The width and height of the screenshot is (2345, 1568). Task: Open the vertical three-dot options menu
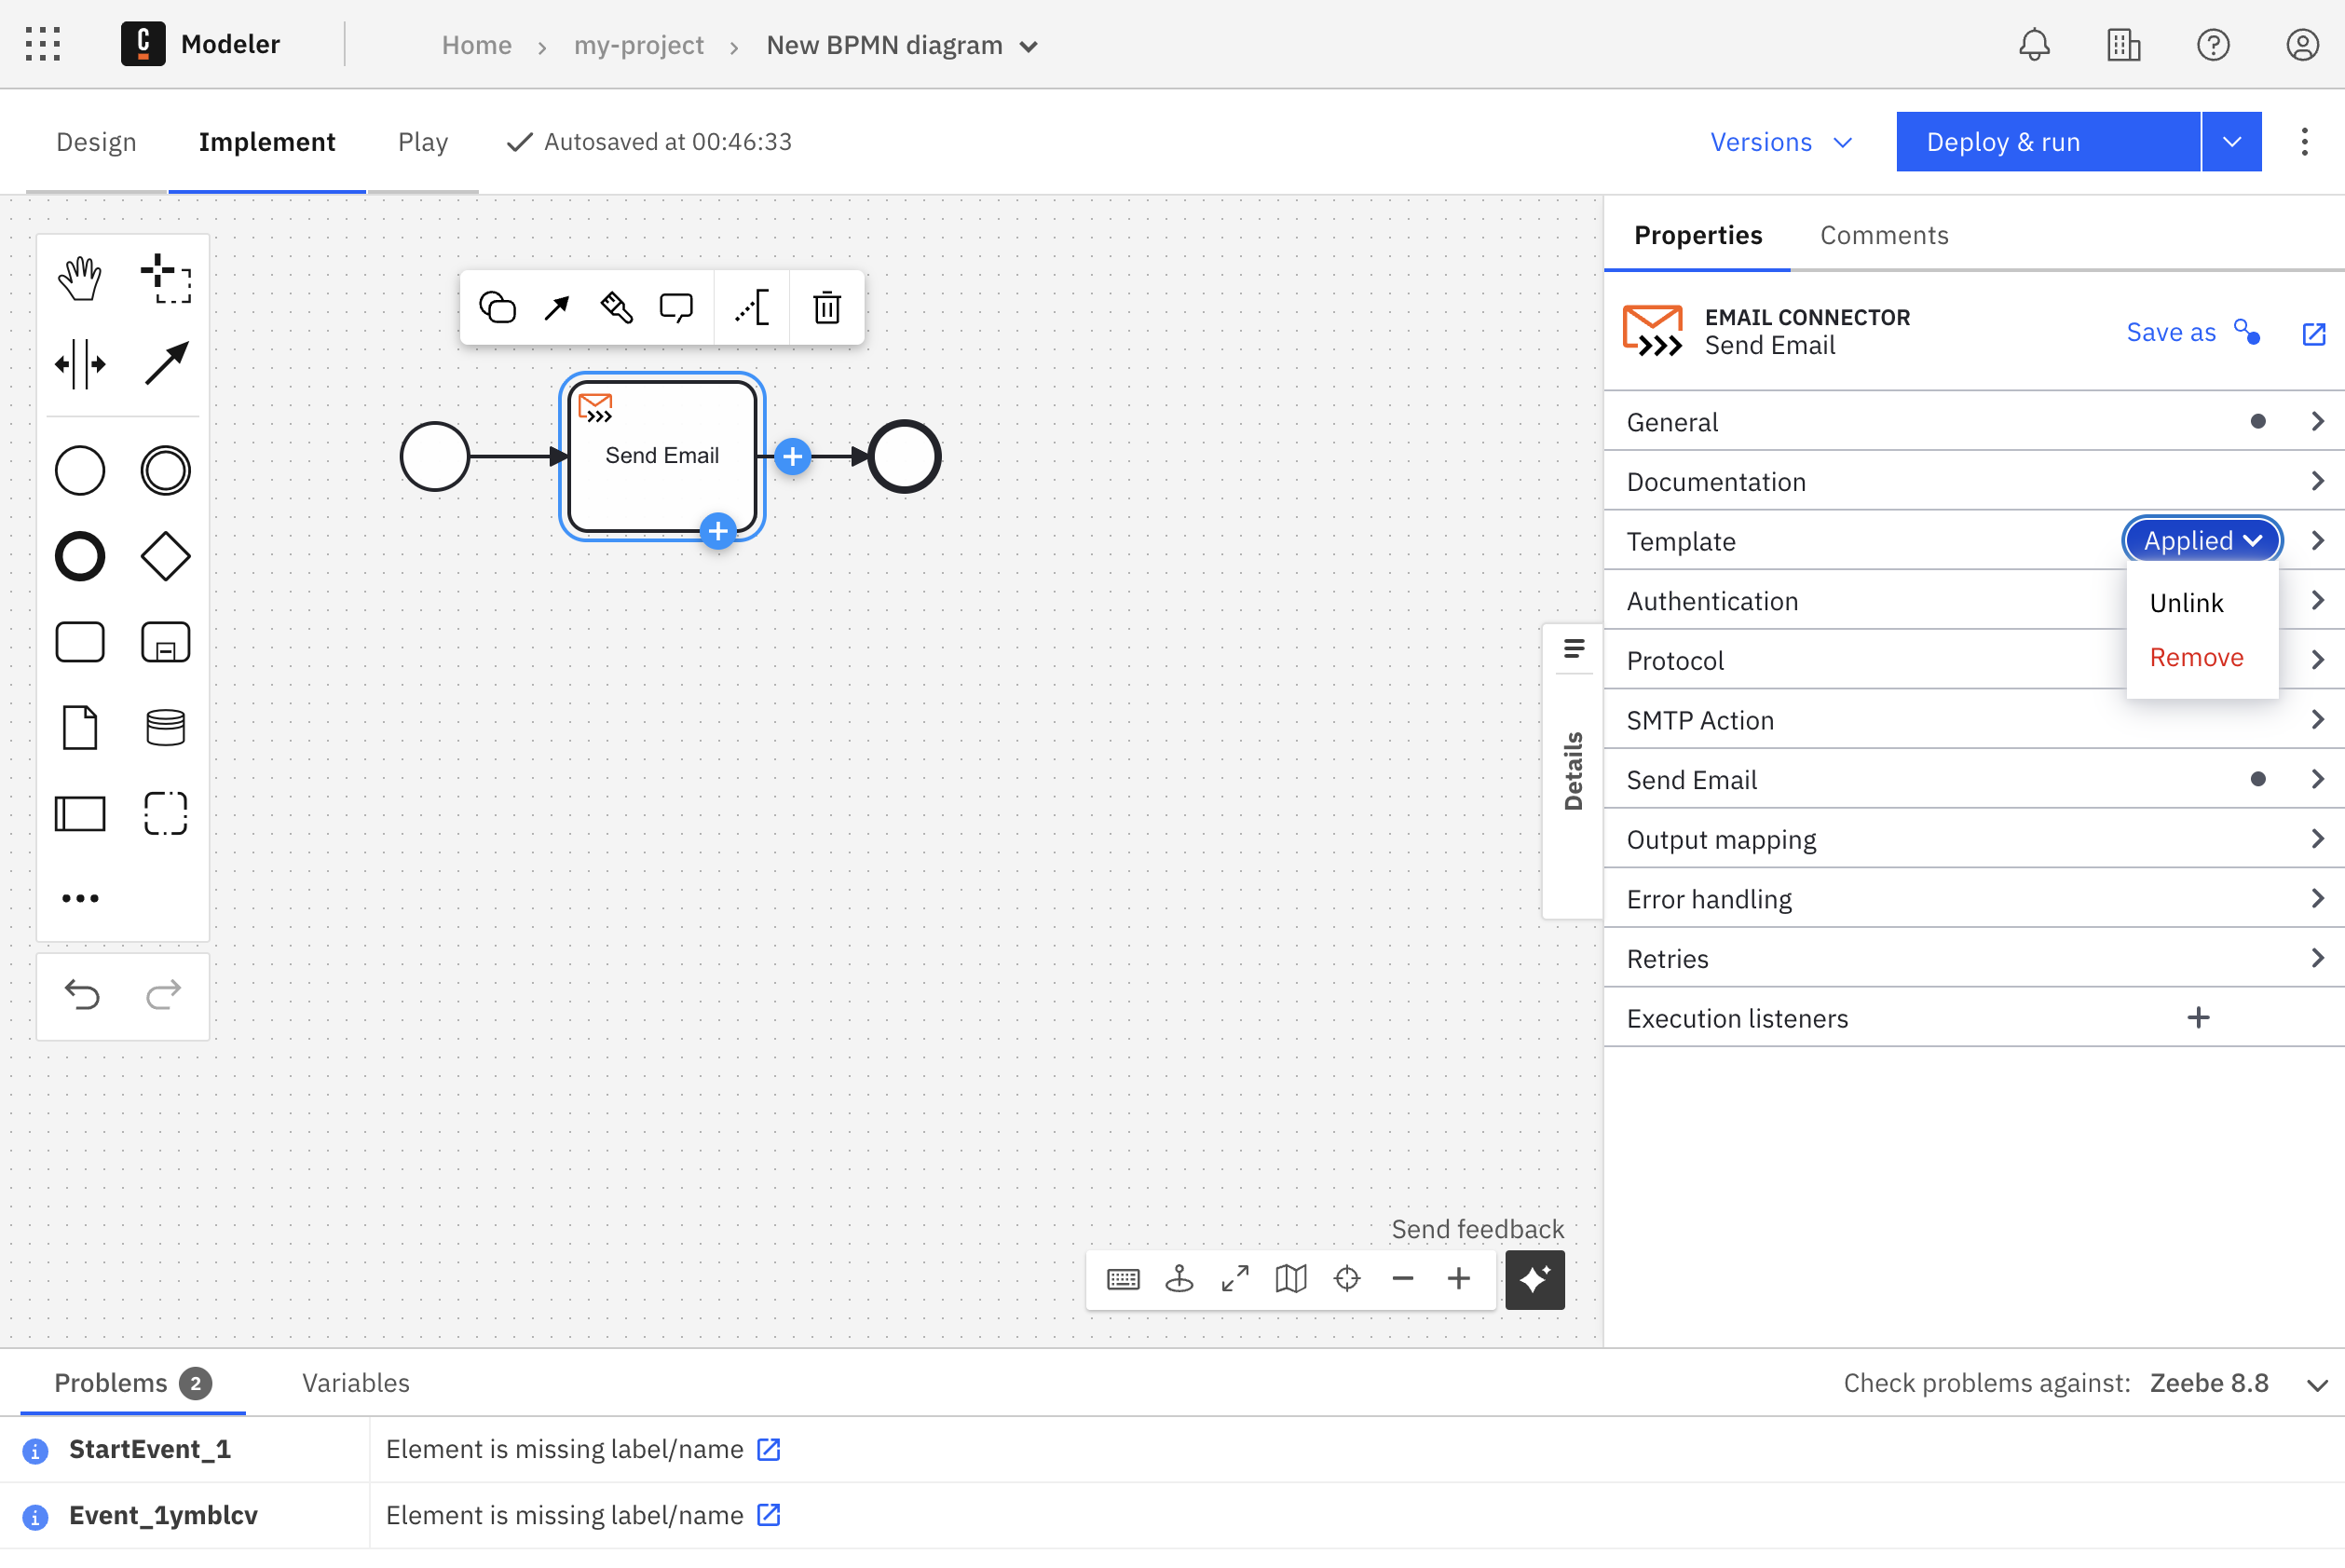2304,142
